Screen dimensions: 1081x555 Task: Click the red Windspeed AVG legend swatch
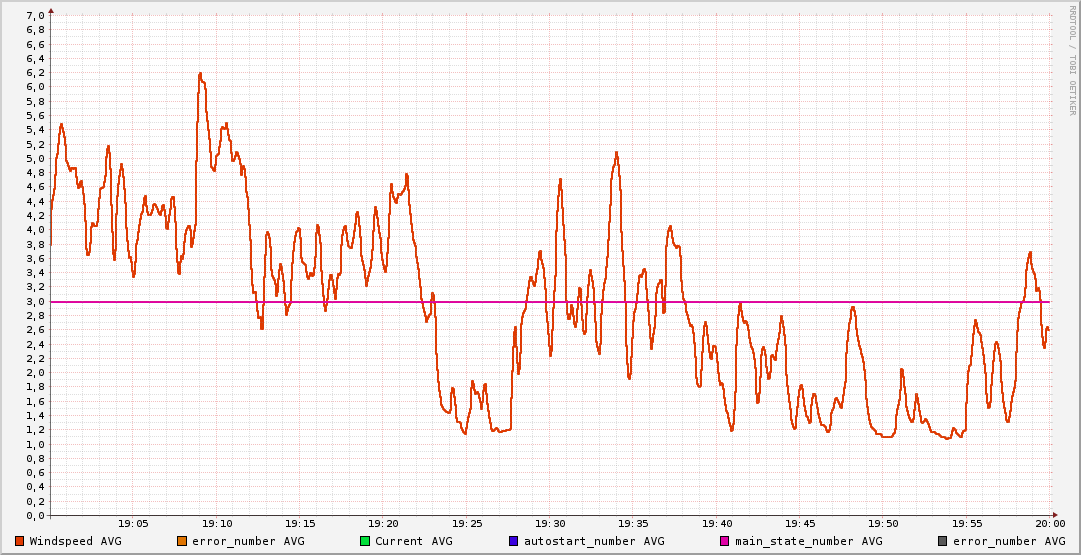[x=19, y=541]
